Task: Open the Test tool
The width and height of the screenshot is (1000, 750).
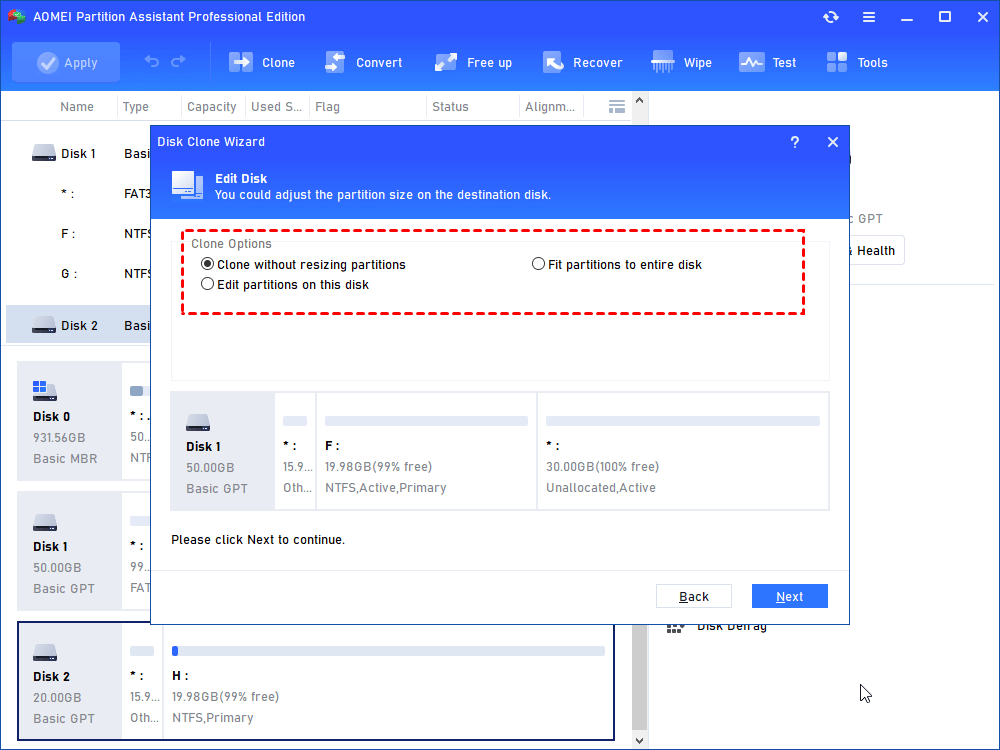Action: coord(767,62)
